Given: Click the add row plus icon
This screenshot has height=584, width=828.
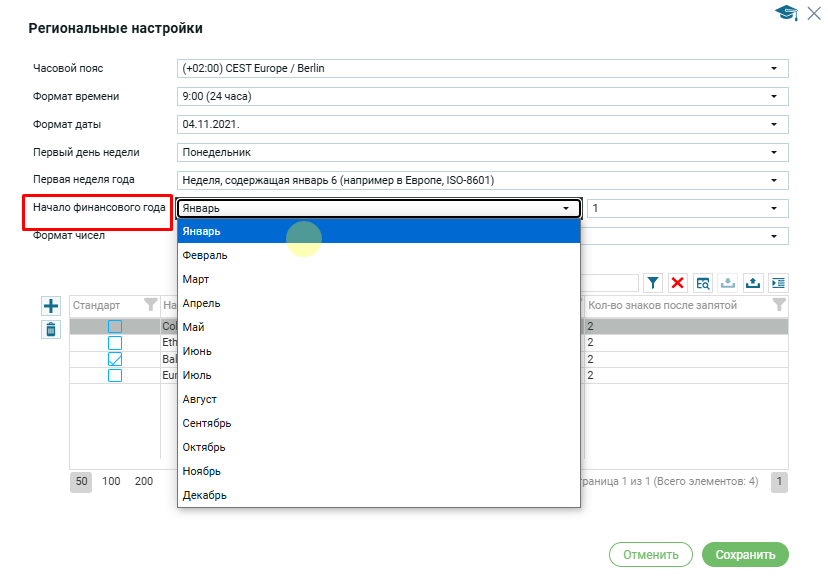Looking at the screenshot, I should [51, 305].
